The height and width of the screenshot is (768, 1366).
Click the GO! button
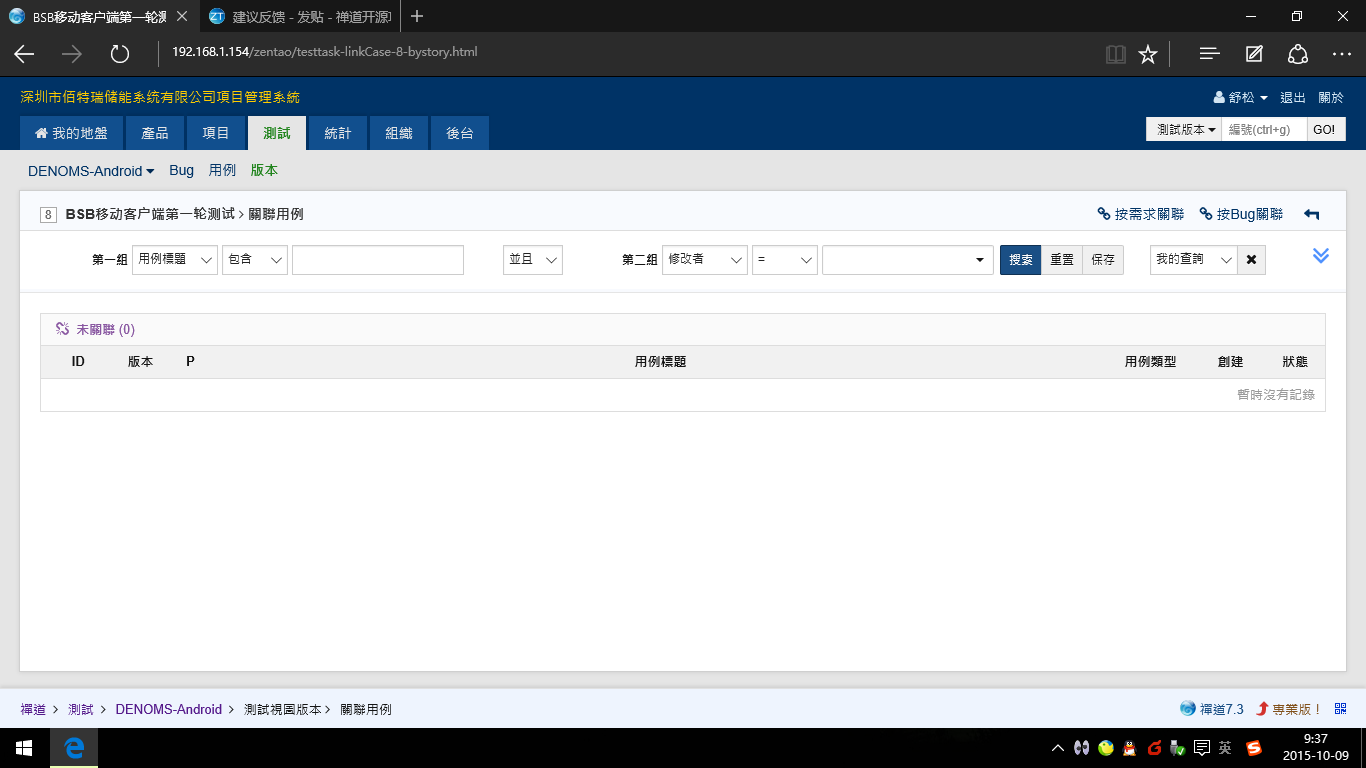[x=1326, y=129]
